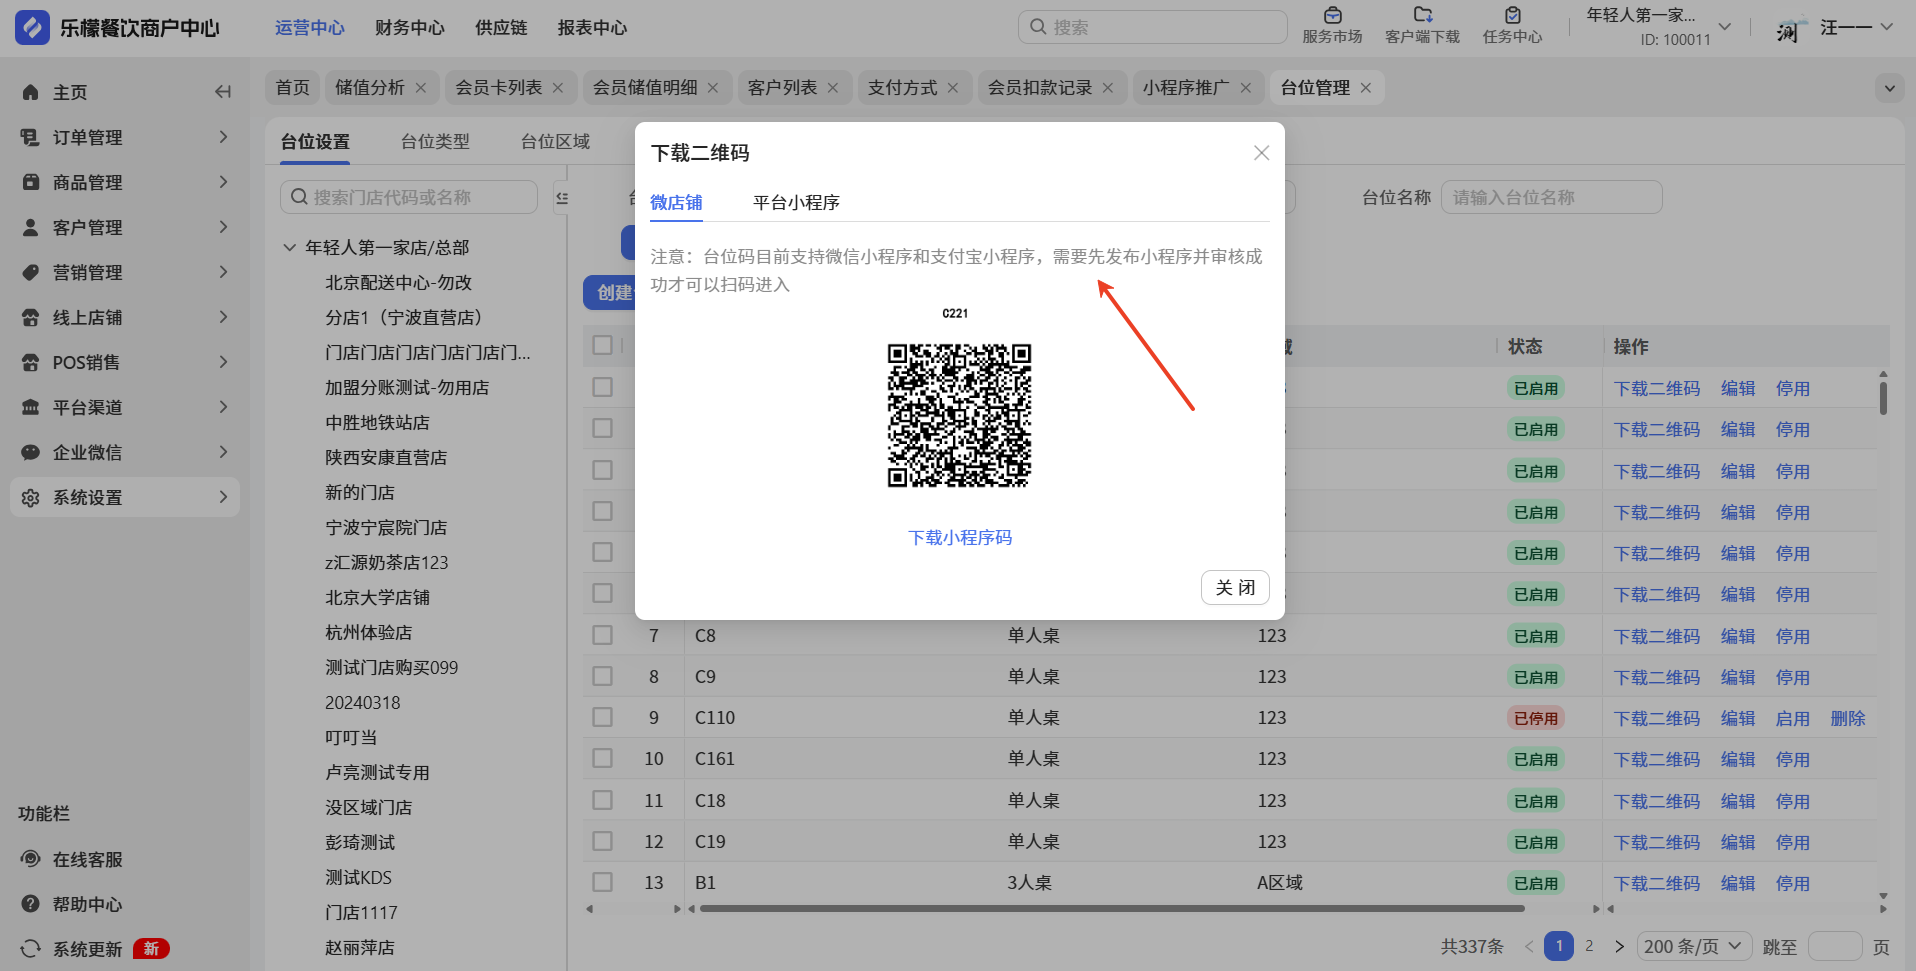Open the 任务中心 icon
Viewport: 1916px width, 971px height.
[1512, 15]
